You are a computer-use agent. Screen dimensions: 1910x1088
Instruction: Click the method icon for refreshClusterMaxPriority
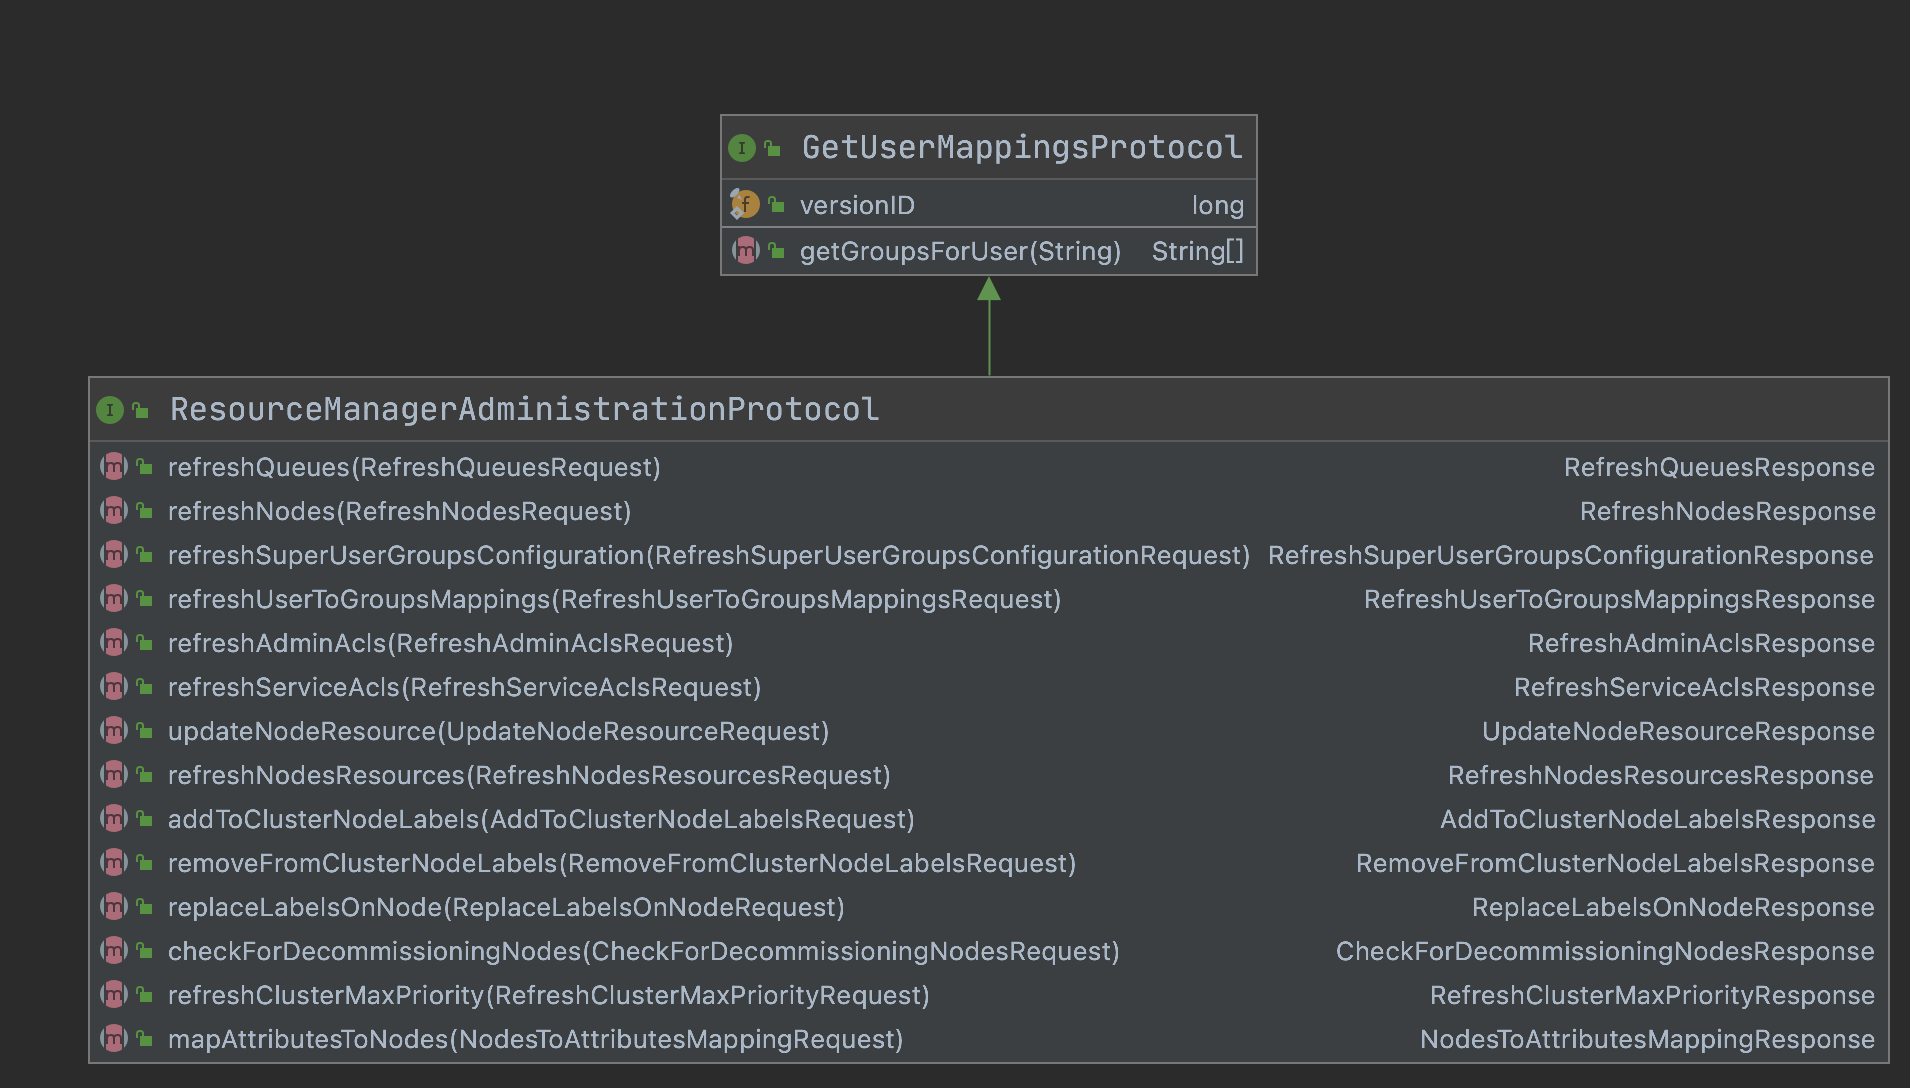point(114,994)
